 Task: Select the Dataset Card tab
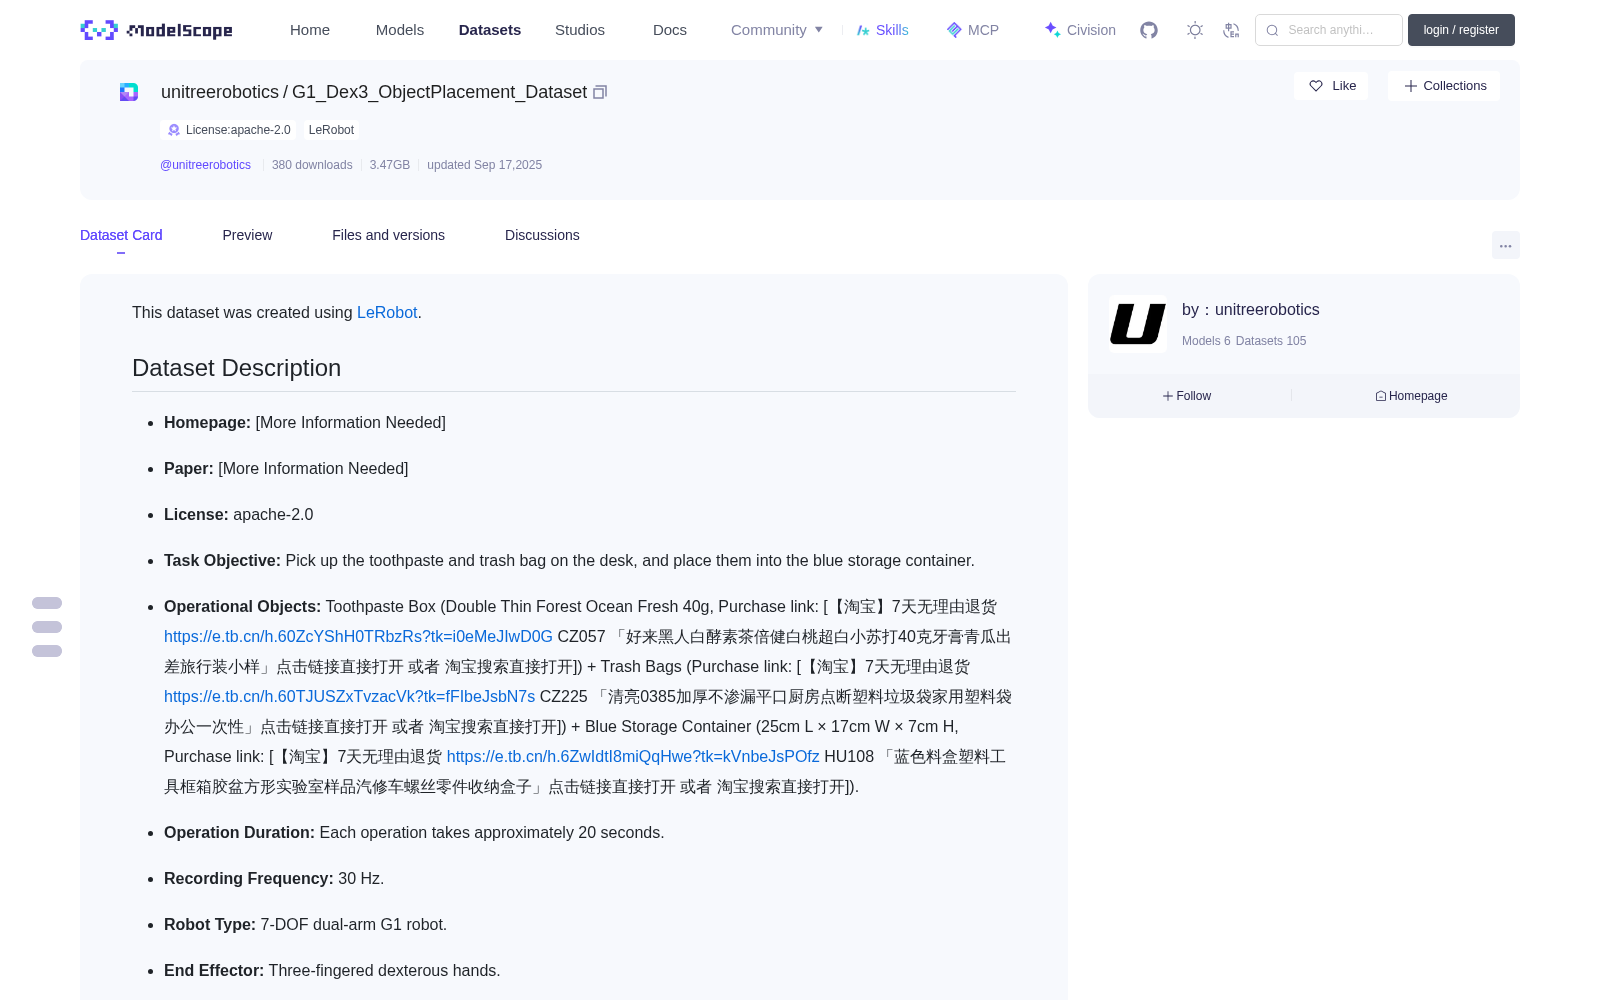[x=121, y=235]
